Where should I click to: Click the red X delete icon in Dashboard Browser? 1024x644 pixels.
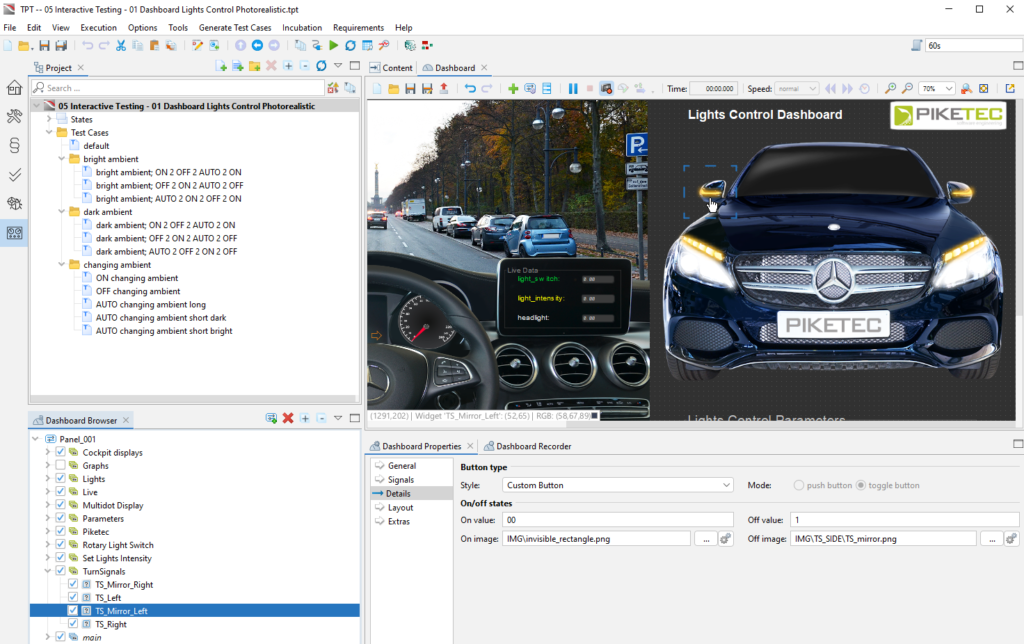[x=288, y=418]
